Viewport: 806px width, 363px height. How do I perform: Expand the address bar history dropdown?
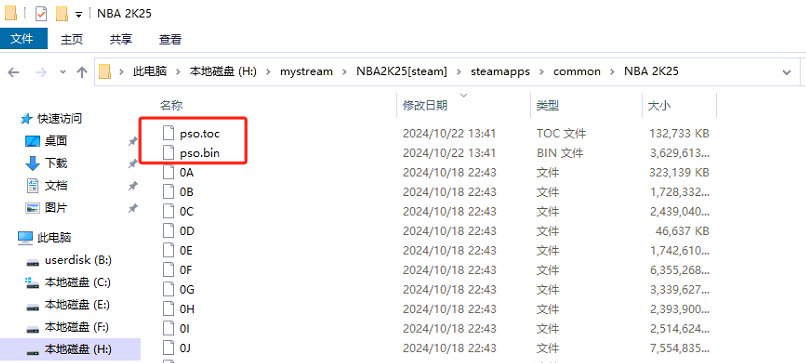[786, 72]
